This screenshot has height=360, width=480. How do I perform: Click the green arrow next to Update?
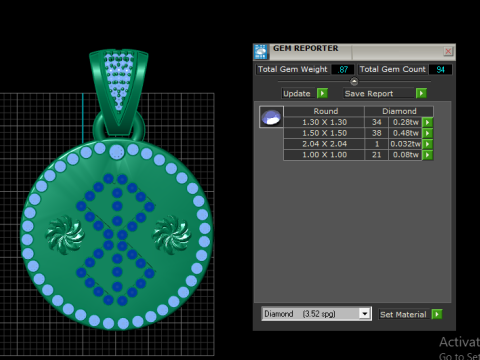(x=322, y=93)
